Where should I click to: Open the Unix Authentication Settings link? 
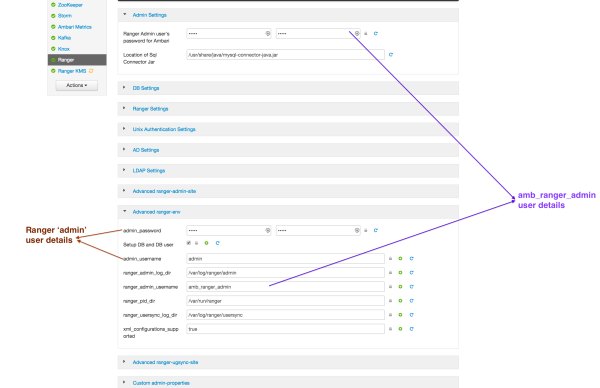pyautogui.click(x=164, y=129)
